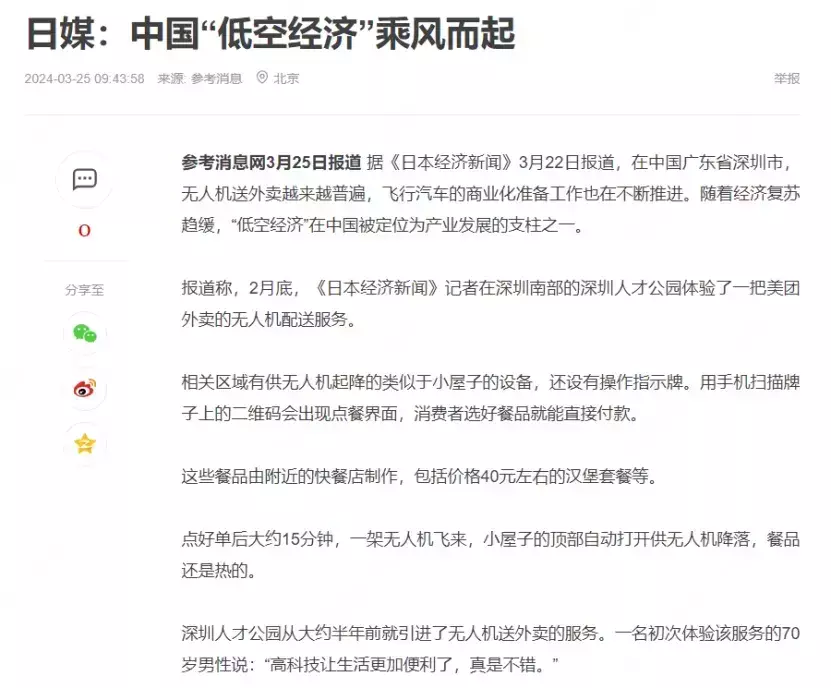Click the red comment count number
Image resolution: width=831 pixels, height=688 pixels.
(x=84, y=231)
